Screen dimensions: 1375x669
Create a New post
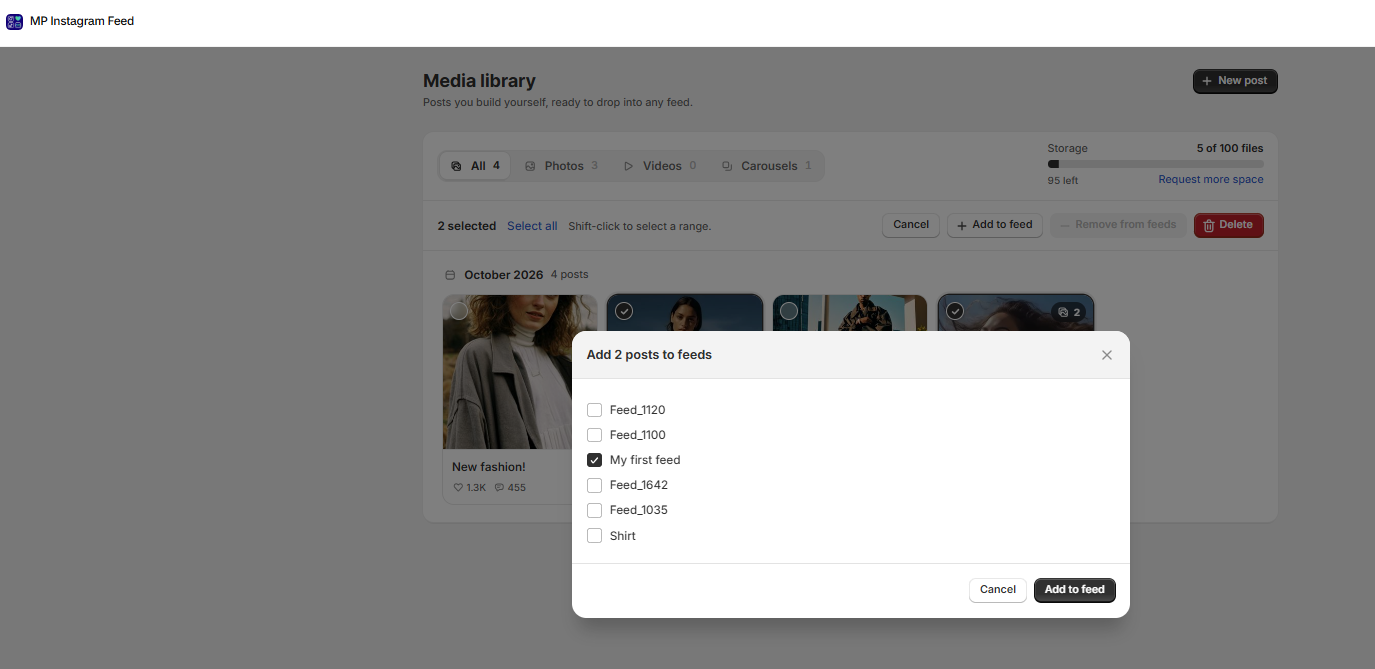click(x=1235, y=81)
